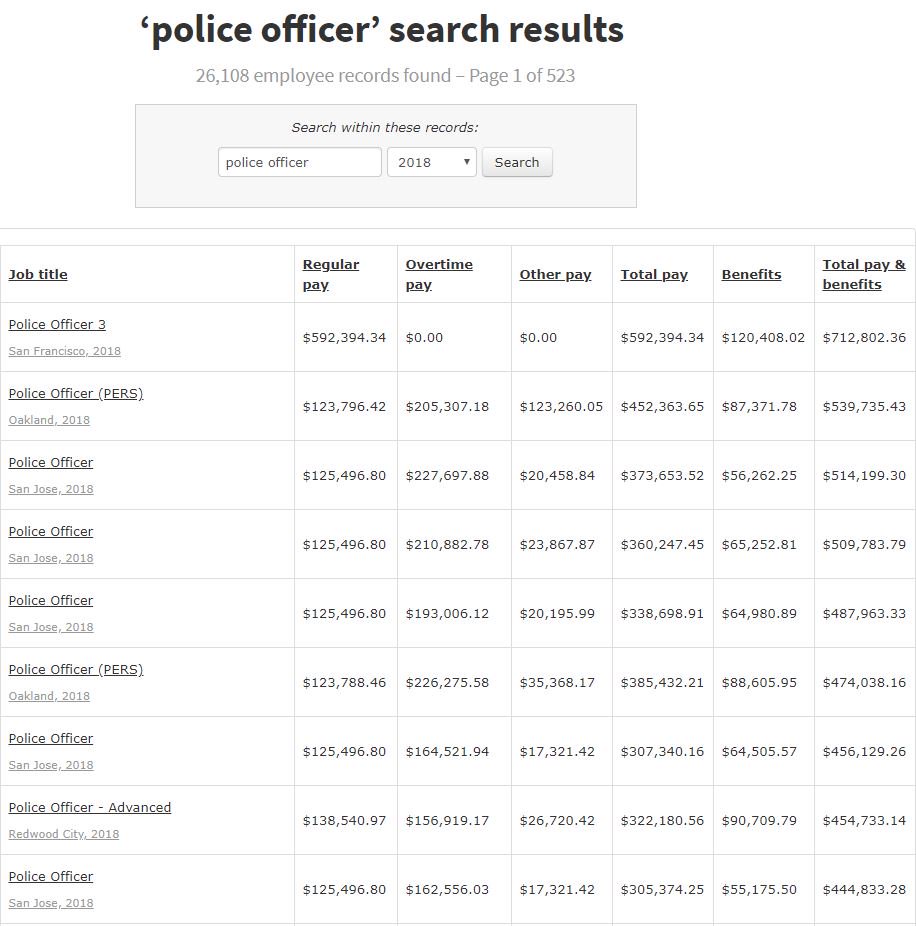Select other pay value $123,260.05
This screenshot has height=926, width=916.
[561, 406]
